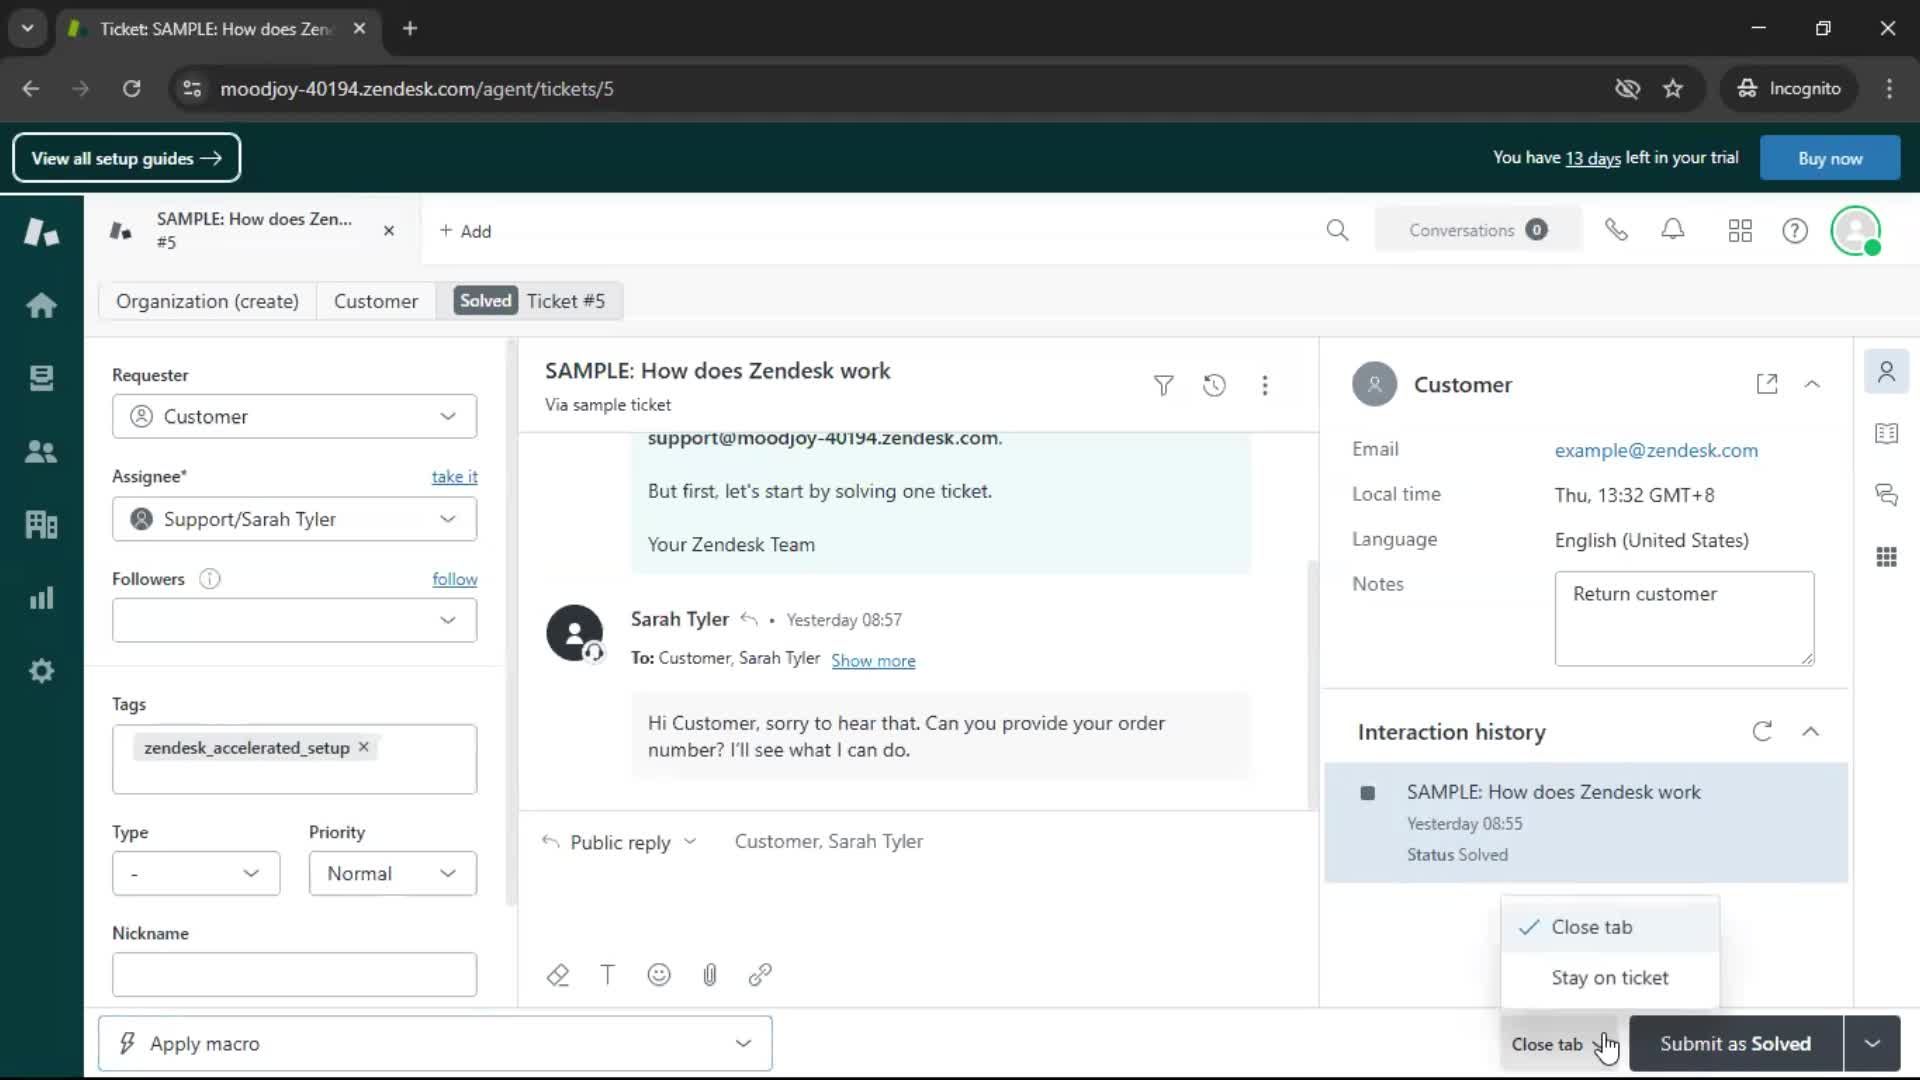Open Zendesk products grid icon

(1740, 231)
